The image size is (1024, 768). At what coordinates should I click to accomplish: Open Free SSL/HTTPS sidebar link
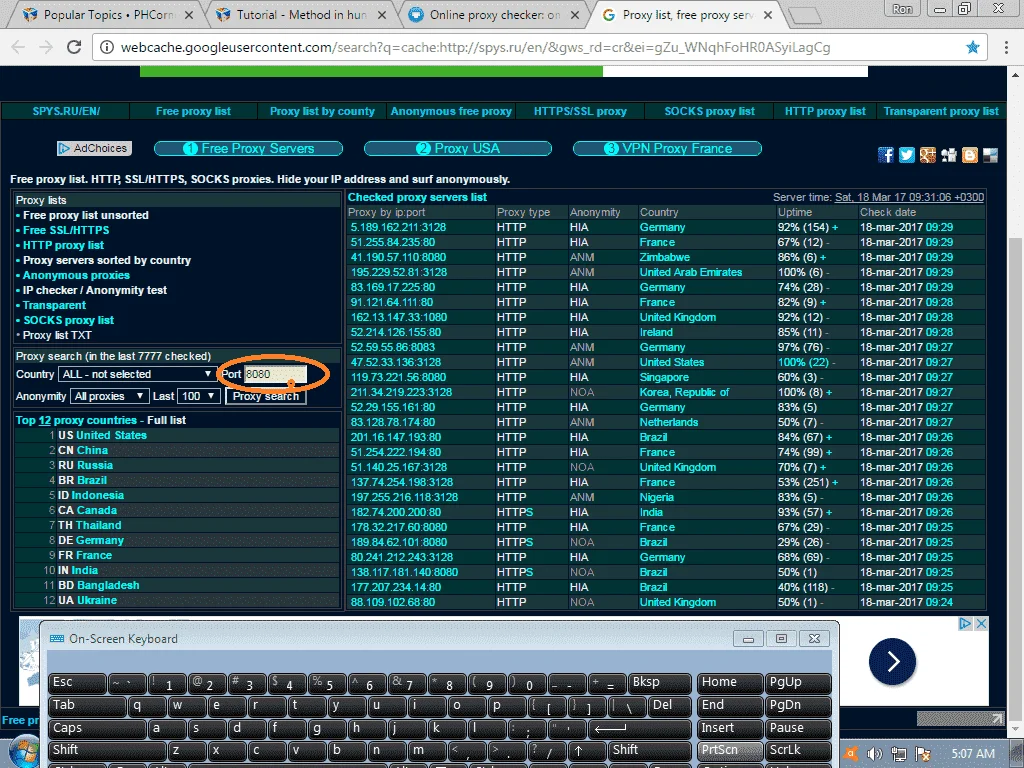66,230
